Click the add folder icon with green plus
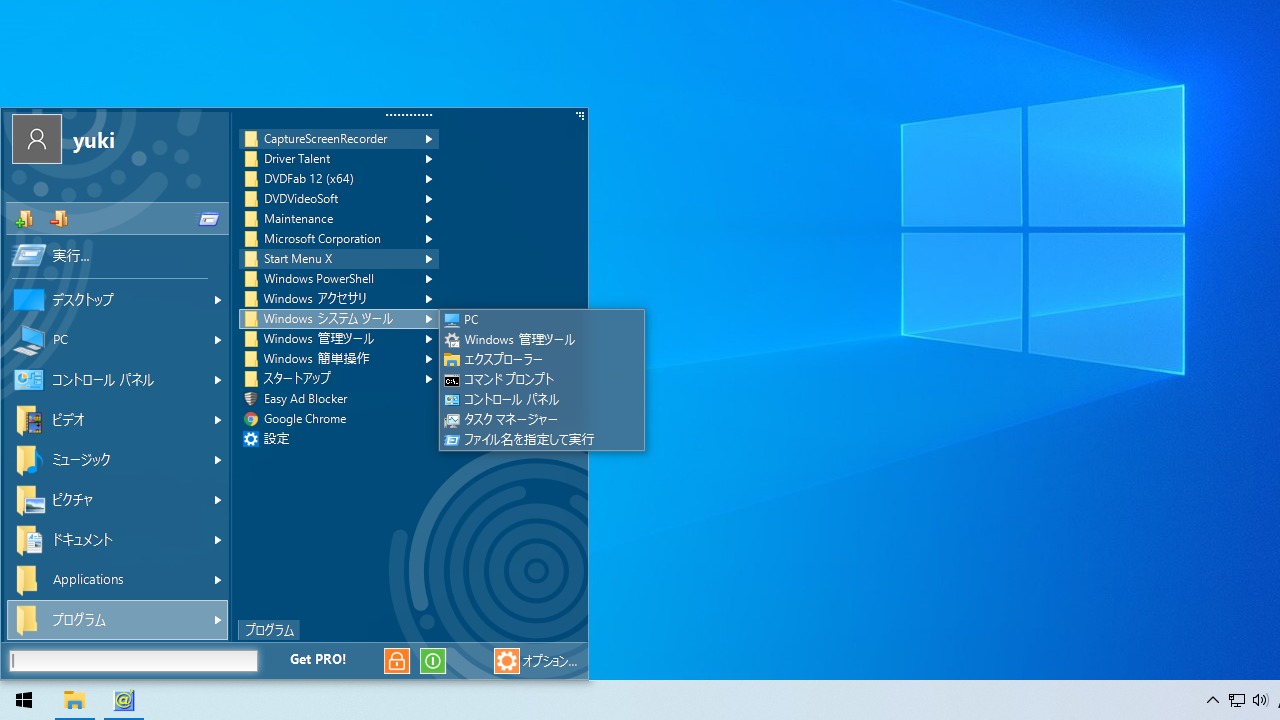 tap(24, 219)
